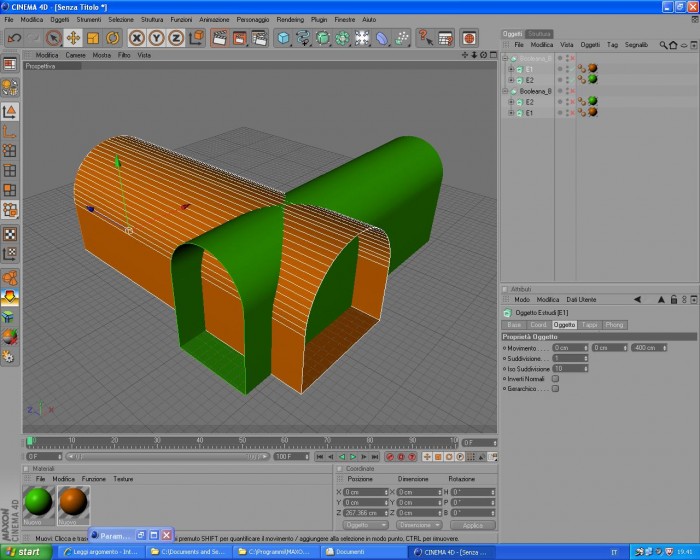The width and height of the screenshot is (700, 560).
Task: Toggle the Z axis lock icon
Action: coord(176,38)
